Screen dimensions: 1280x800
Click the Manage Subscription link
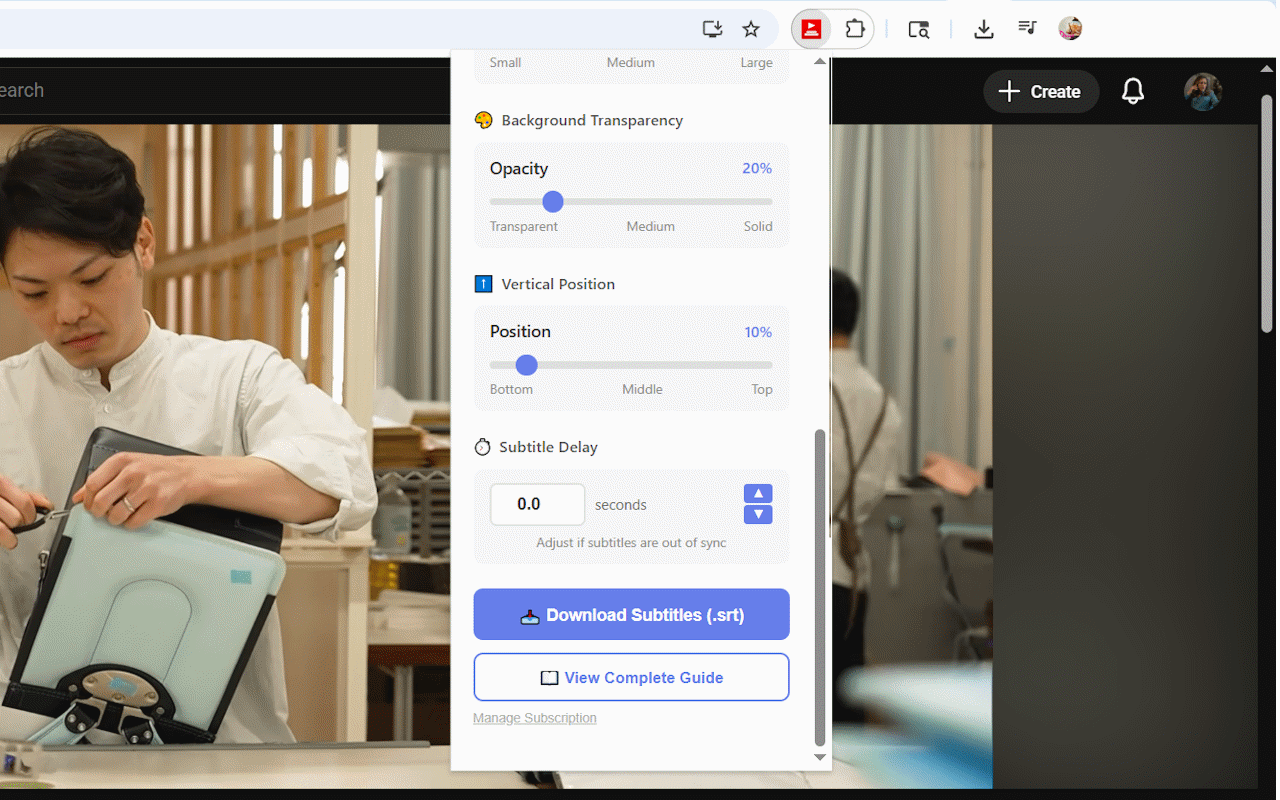pos(535,718)
